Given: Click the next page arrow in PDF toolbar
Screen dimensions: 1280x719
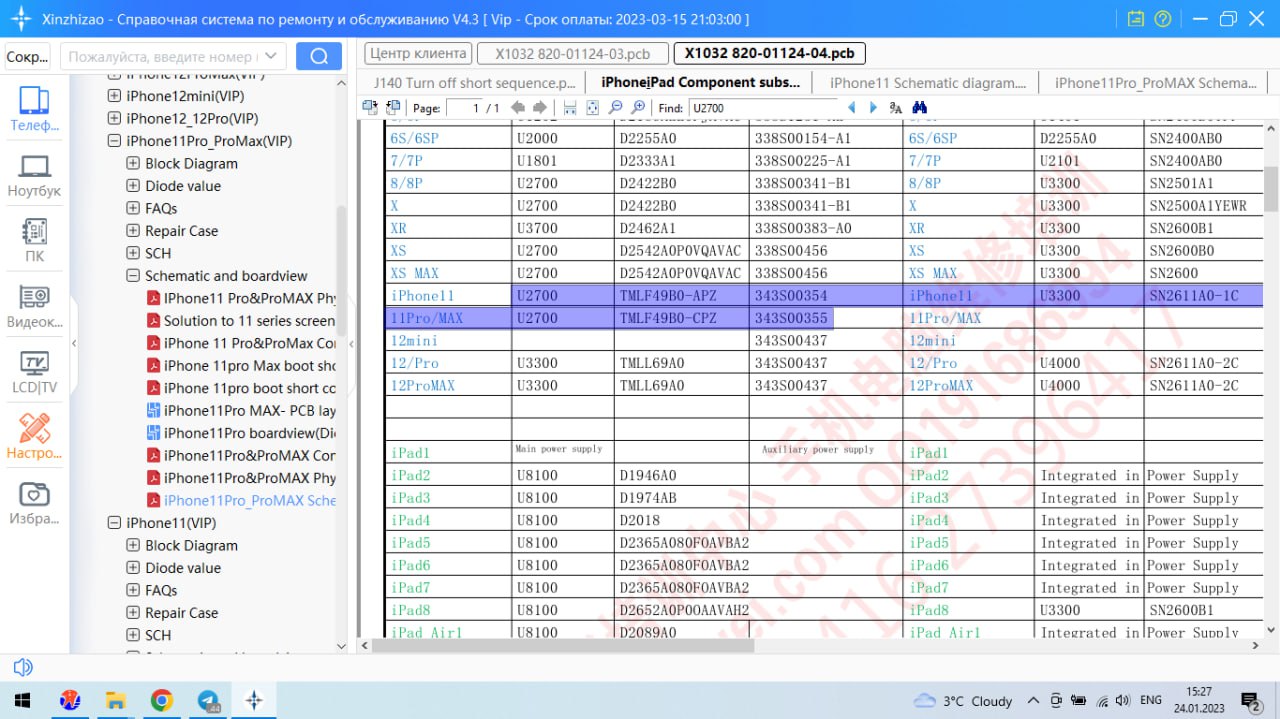Looking at the screenshot, I should tap(540, 108).
